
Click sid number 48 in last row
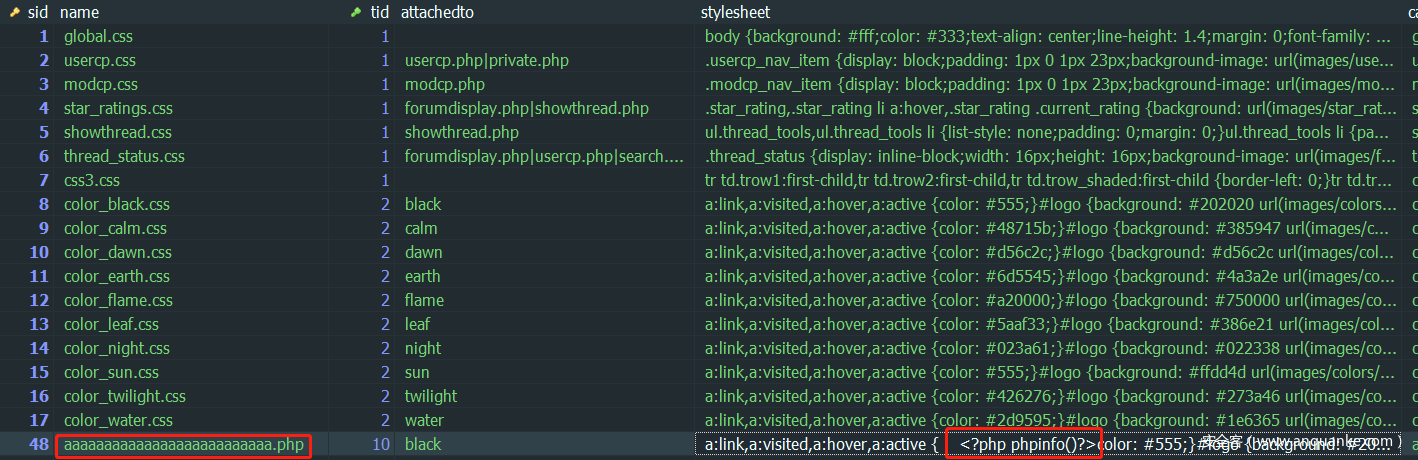39,444
